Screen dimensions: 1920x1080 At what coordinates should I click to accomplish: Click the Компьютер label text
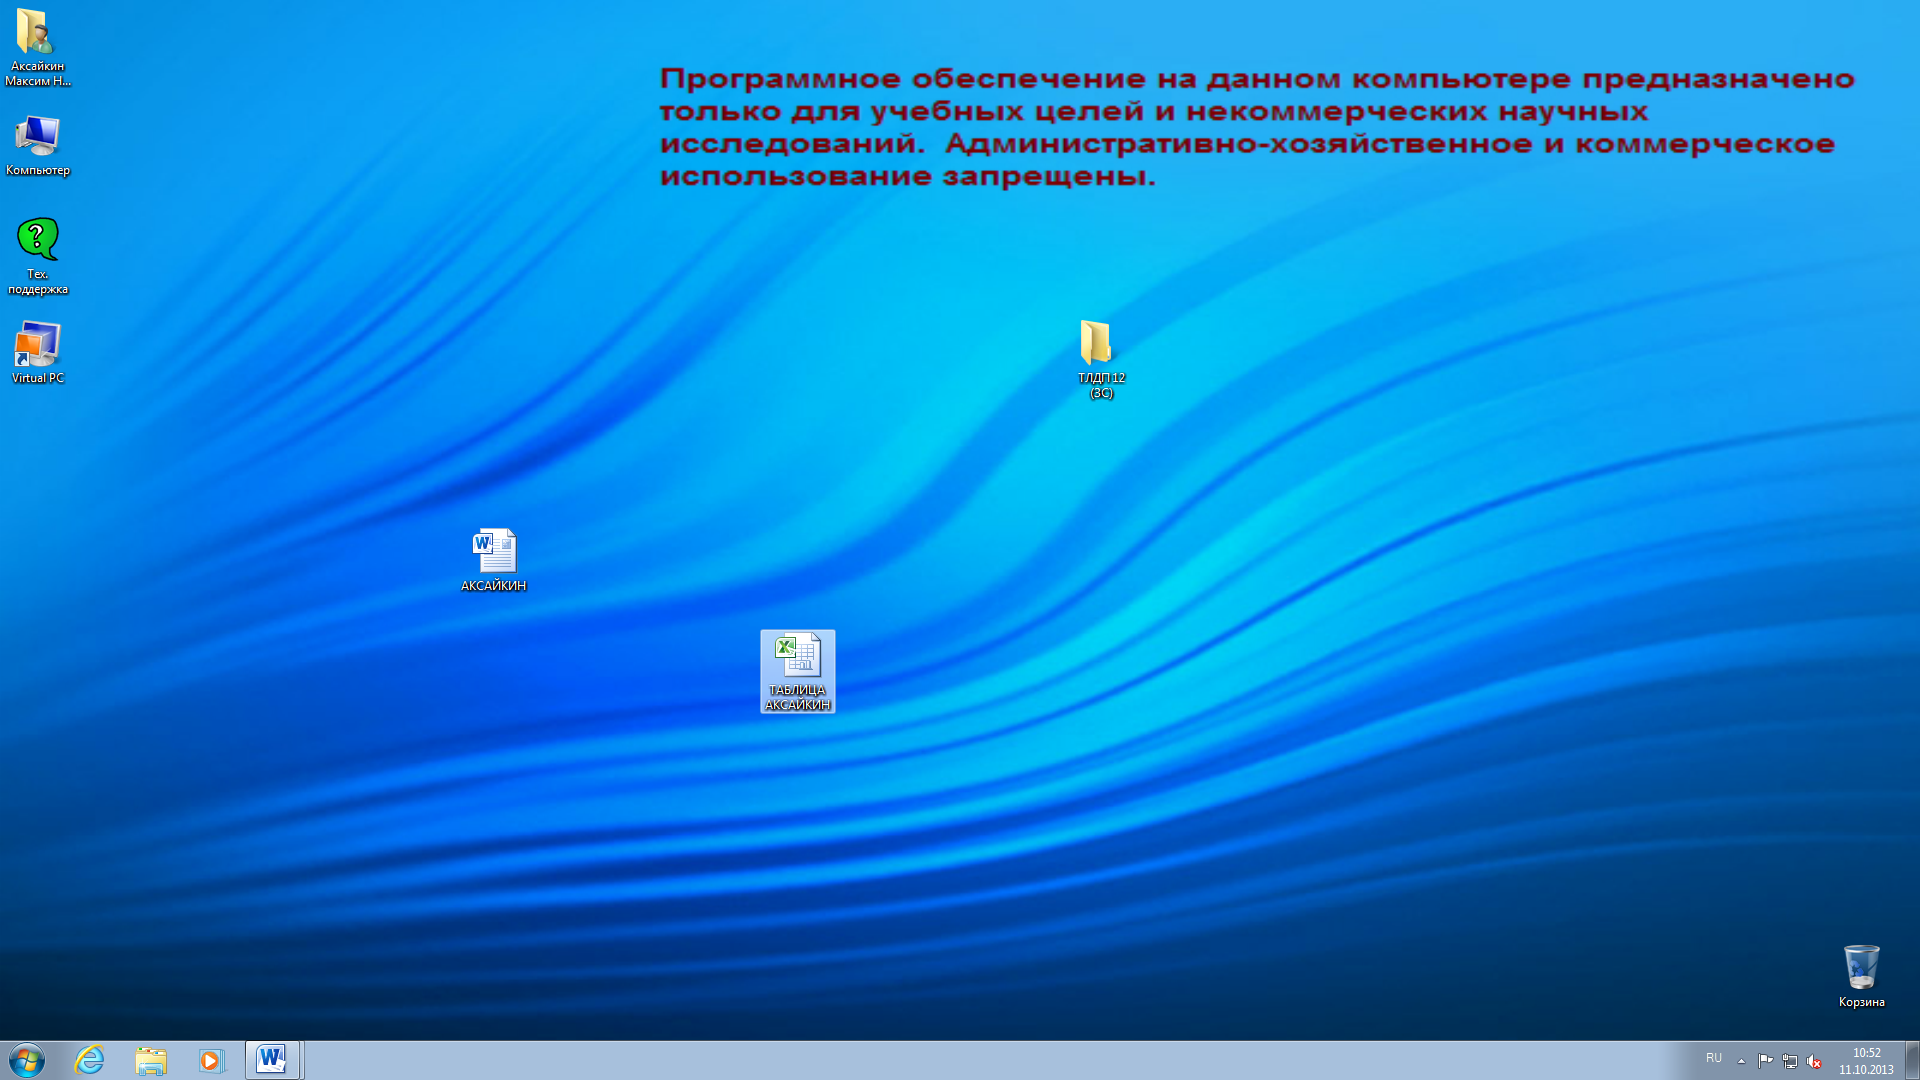[x=38, y=170]
